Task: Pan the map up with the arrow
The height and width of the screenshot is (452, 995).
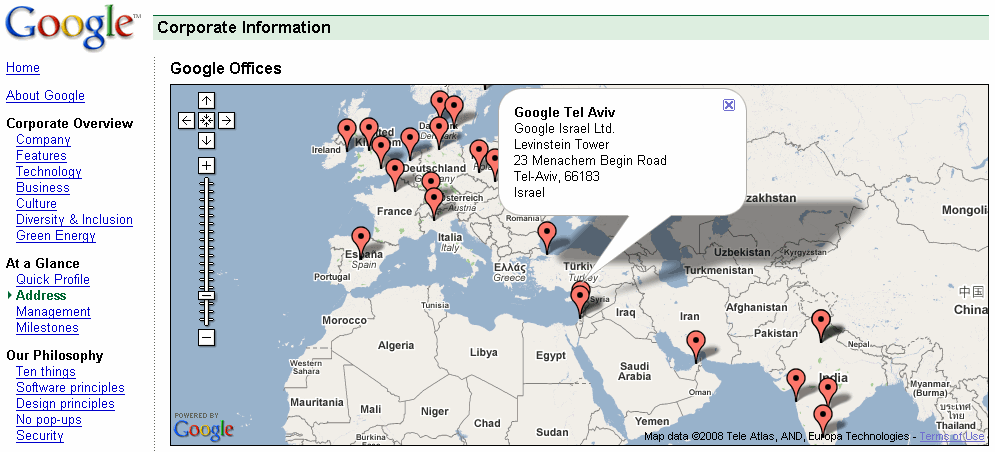Action: [x=206, y=100]
